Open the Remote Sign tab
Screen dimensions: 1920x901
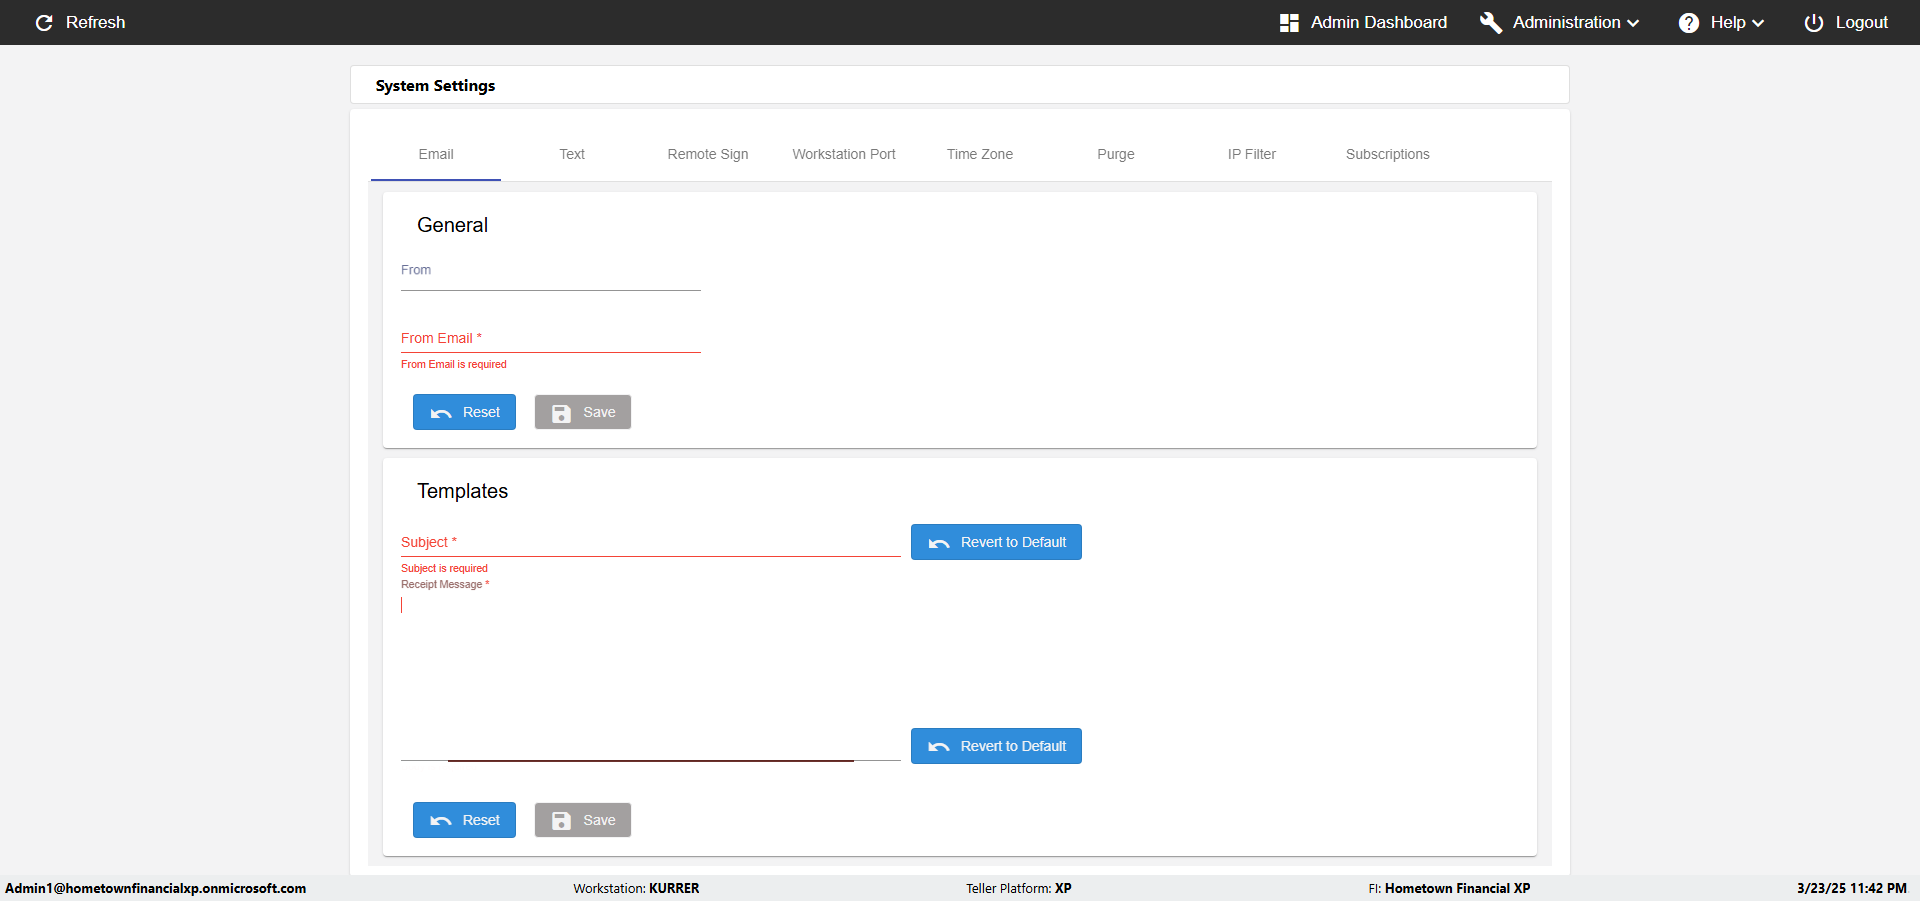pos(708,154)
